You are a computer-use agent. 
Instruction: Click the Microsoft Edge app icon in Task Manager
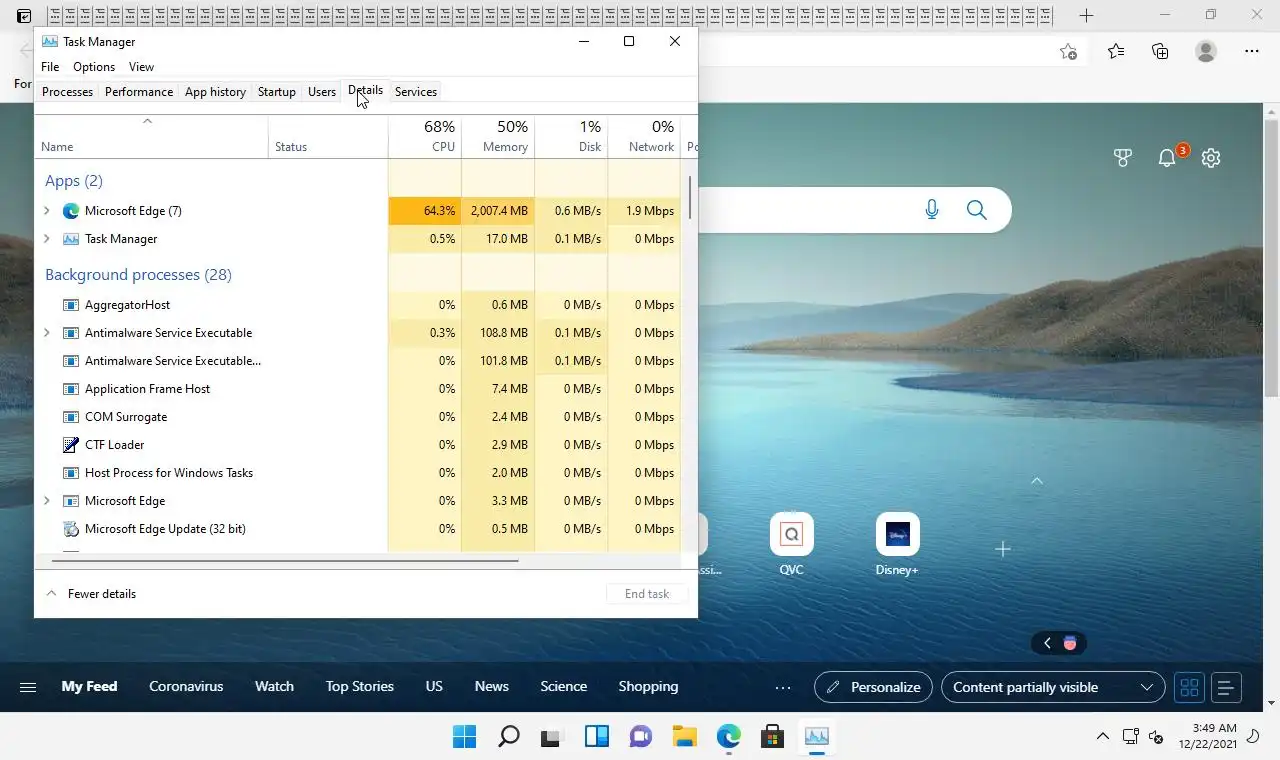(x=71, y=211)
